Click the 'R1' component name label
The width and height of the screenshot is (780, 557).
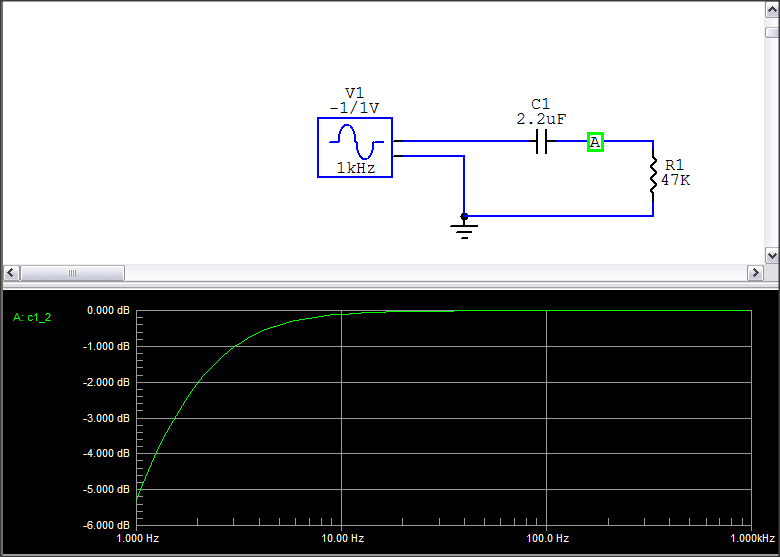coord(674,165)
